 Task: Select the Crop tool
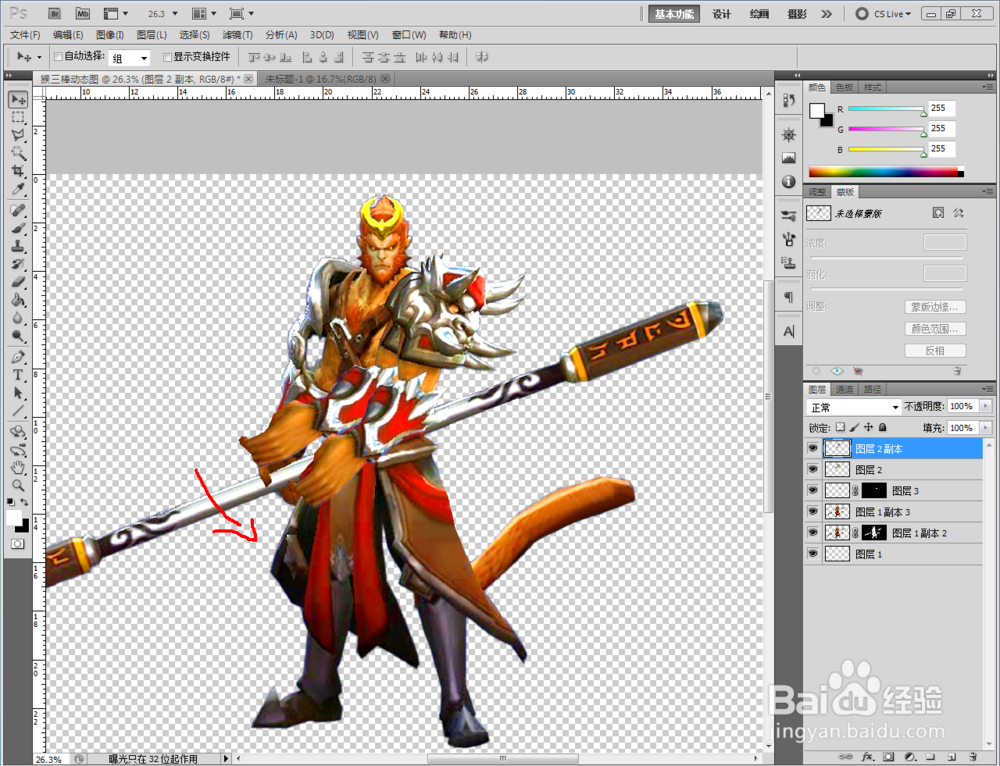tap(18, 171)
